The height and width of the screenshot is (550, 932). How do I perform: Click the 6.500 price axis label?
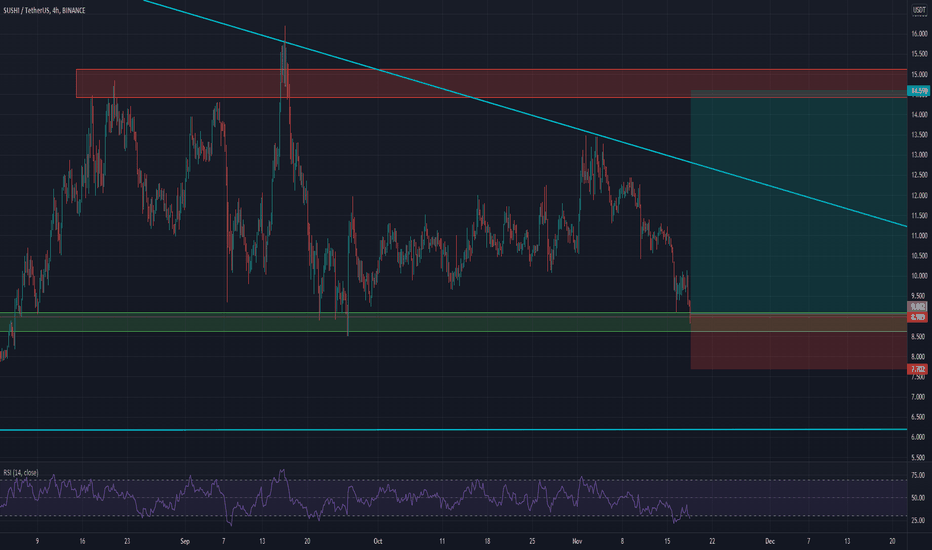point(919,417)
